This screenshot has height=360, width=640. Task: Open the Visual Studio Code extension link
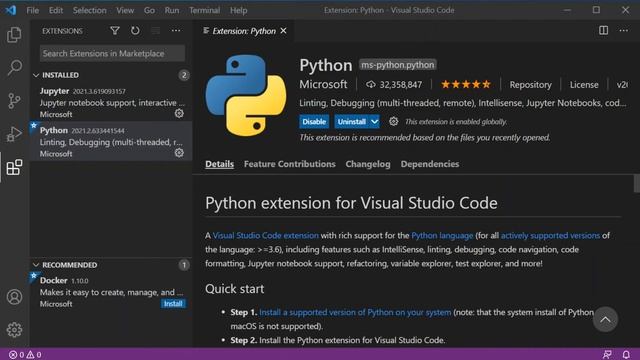point(266,236)
